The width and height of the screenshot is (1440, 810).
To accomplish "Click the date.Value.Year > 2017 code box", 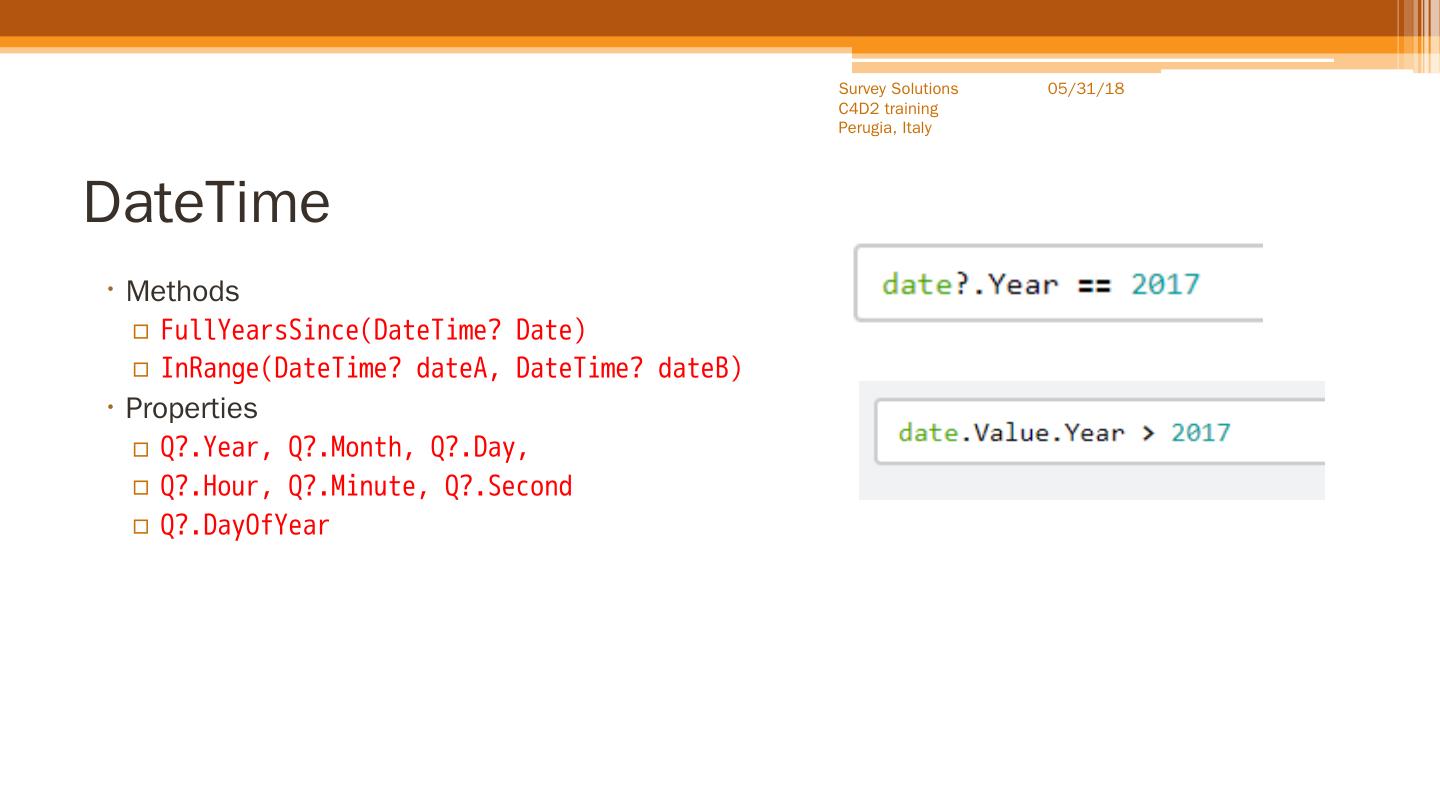I will (x=1098, y=432).
